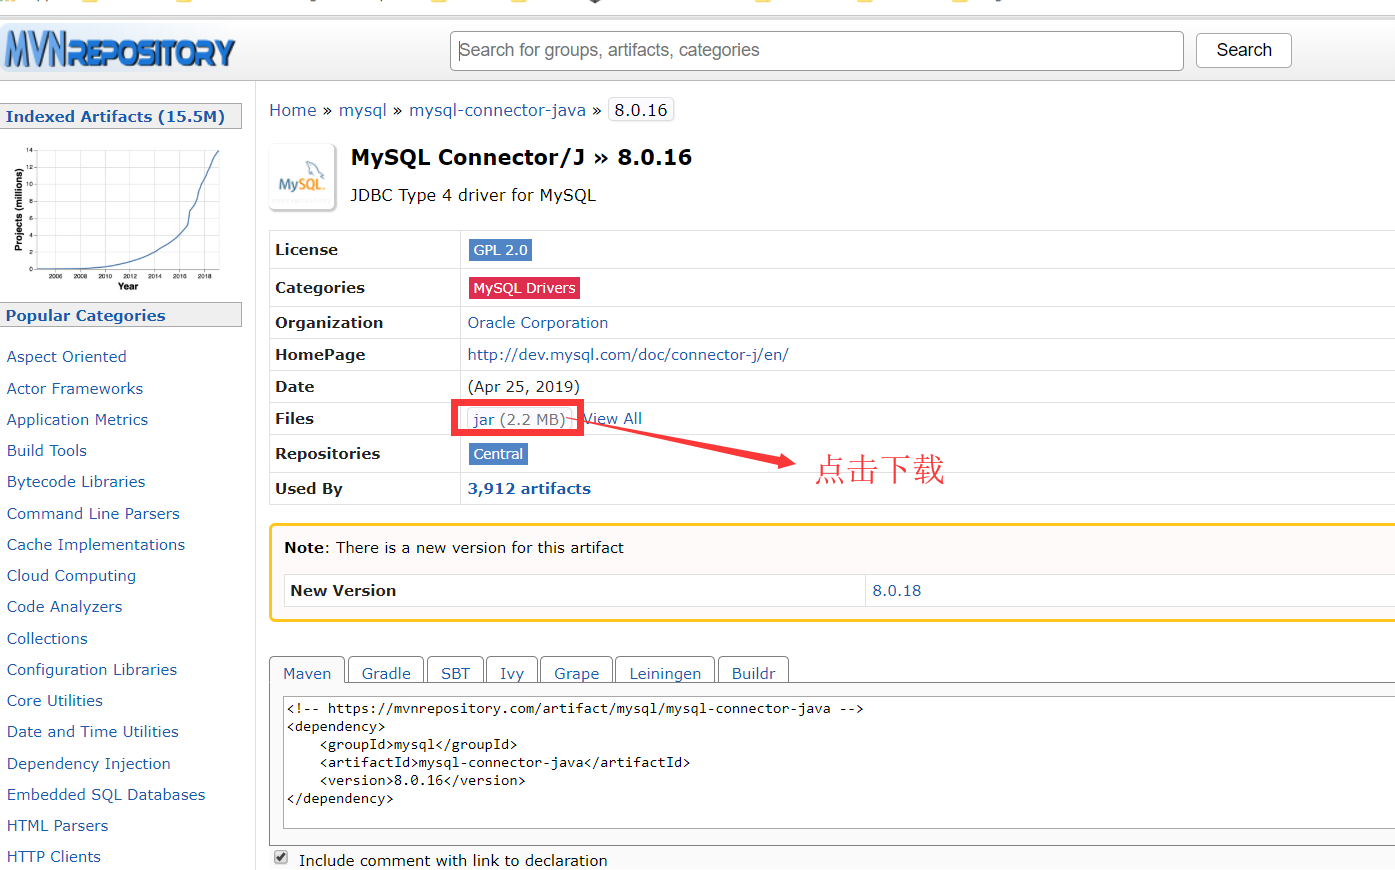The width and height of the screenshot is (1395, 870).
Task: Open Indexed Artifacts (15.5M) heading link
Action: coord(115,116)
